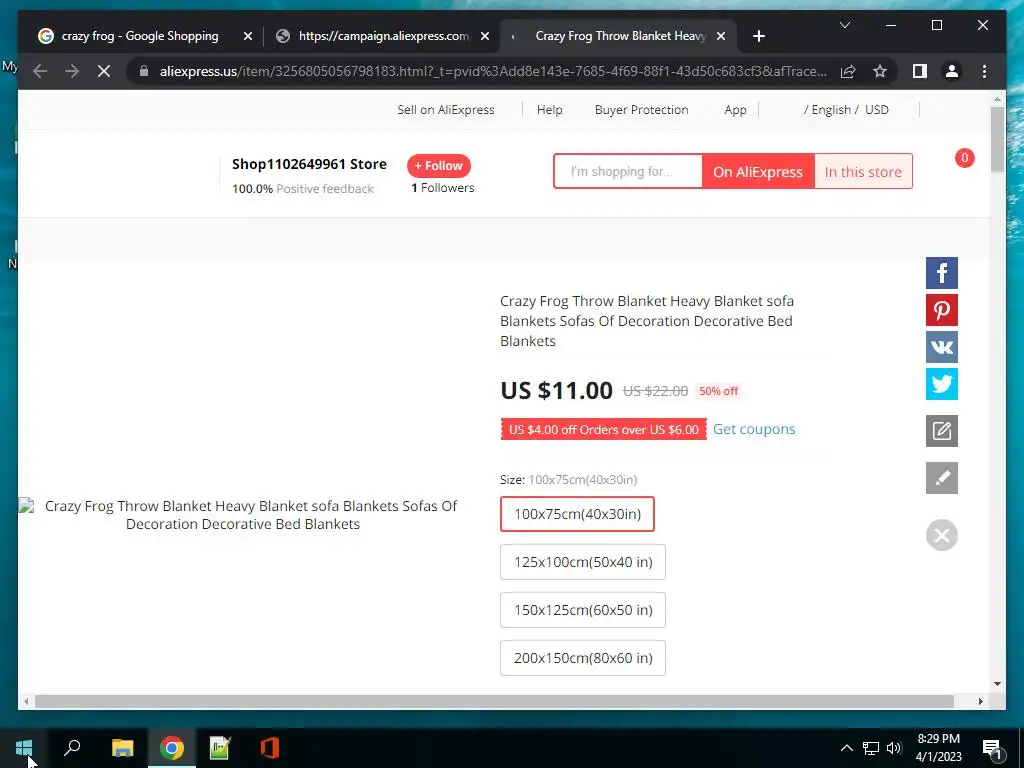Search On AliExpress toggle button

758,172
